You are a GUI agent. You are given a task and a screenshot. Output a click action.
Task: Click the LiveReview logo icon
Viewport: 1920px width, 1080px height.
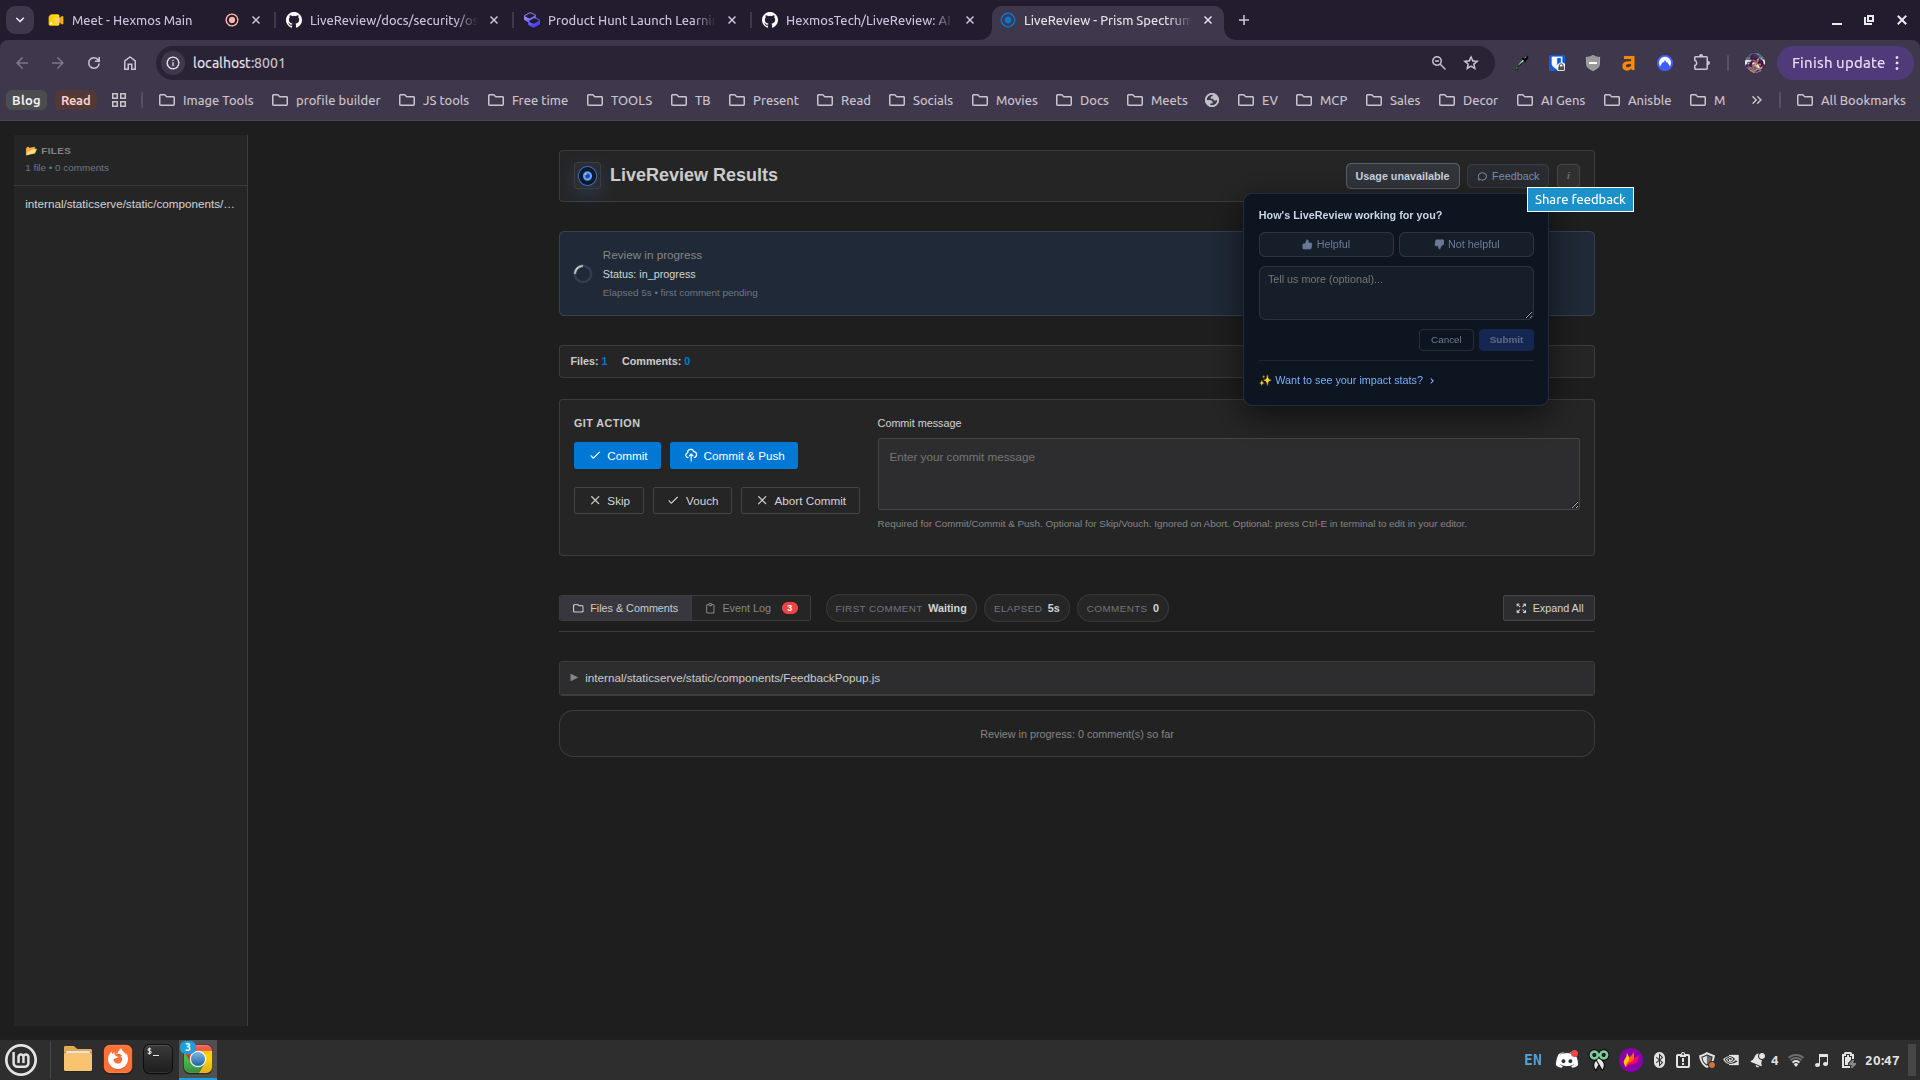[588, 176]
